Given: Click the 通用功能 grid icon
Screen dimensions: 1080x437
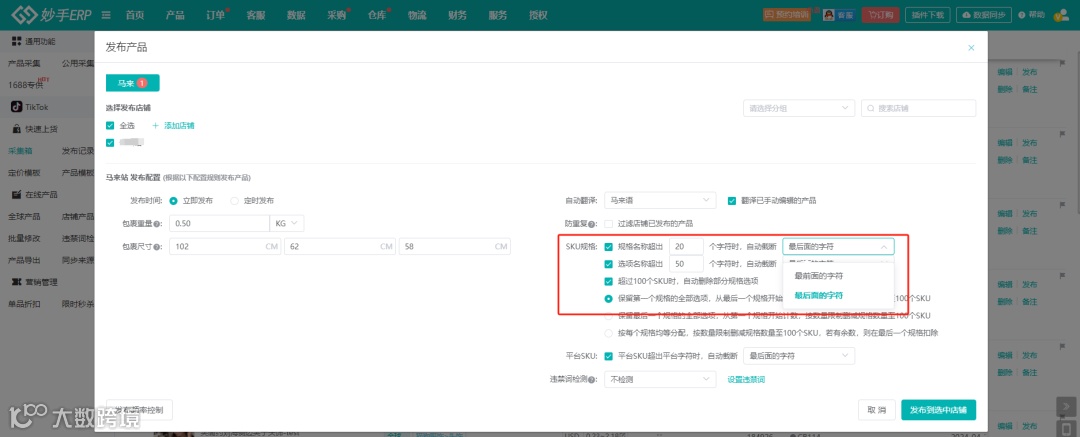Looking at the screenshot, I should click(17, 41).
